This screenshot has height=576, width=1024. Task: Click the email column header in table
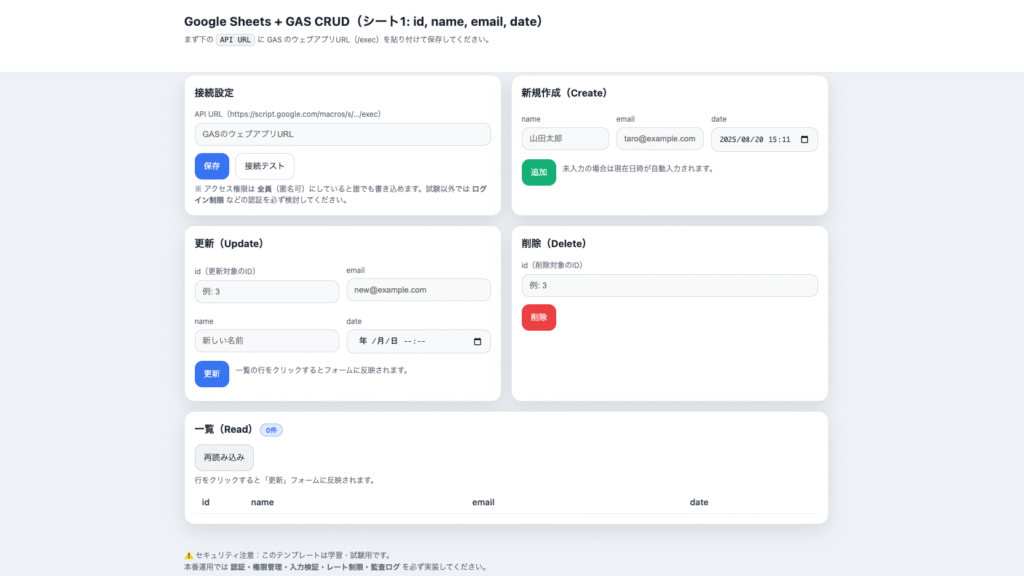click(483, 502)
